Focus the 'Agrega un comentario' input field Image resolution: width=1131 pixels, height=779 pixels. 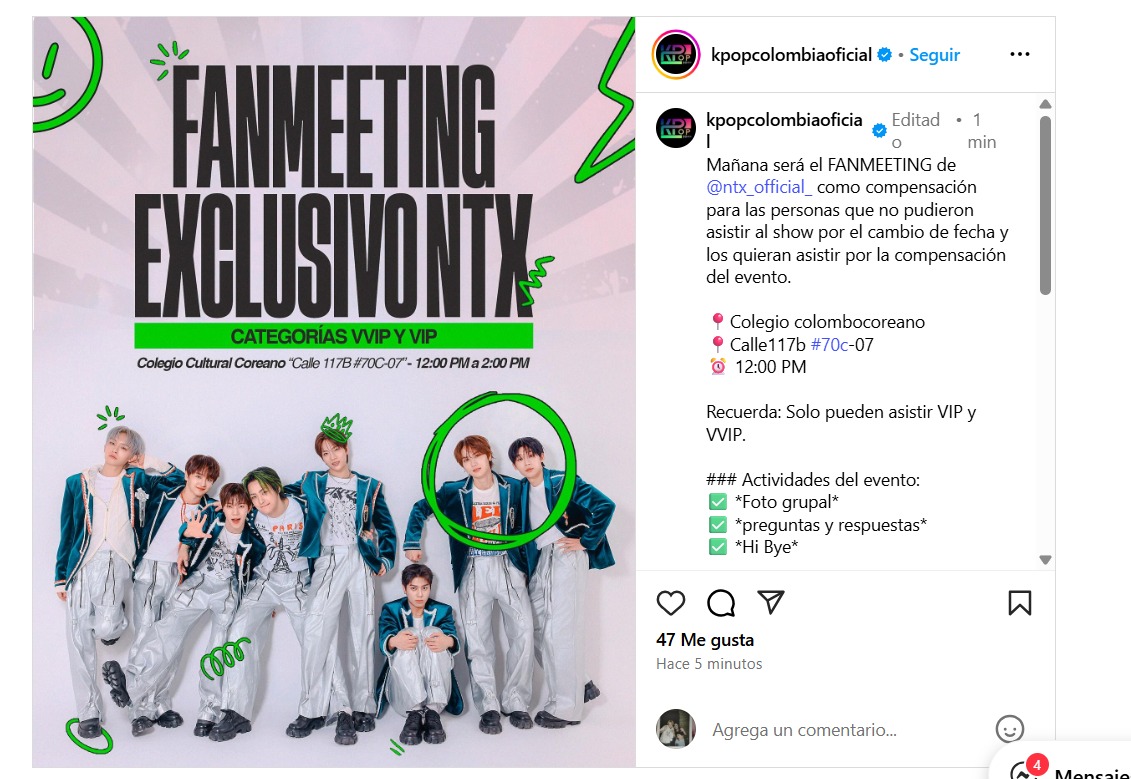pyautogui.click(x=845, y=730)
